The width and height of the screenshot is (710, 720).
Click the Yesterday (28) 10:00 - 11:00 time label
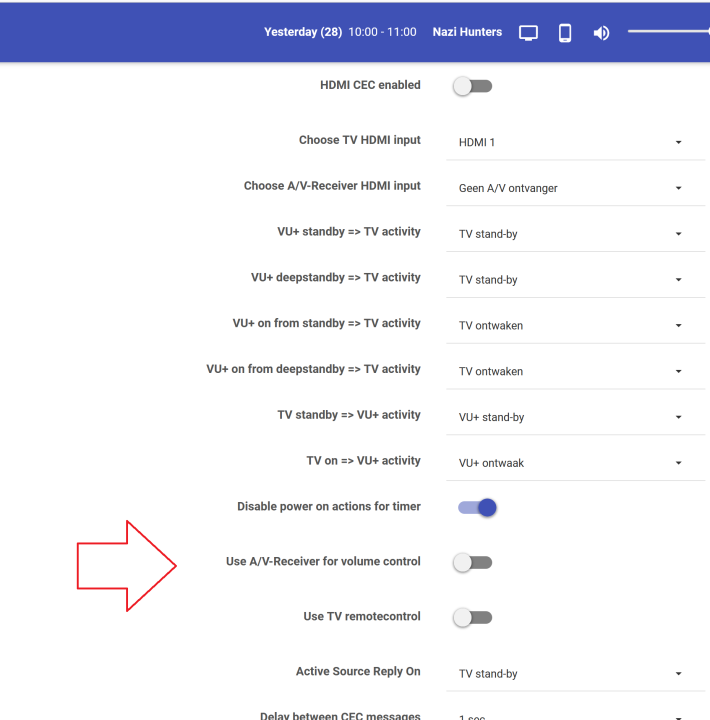(340, 32)
